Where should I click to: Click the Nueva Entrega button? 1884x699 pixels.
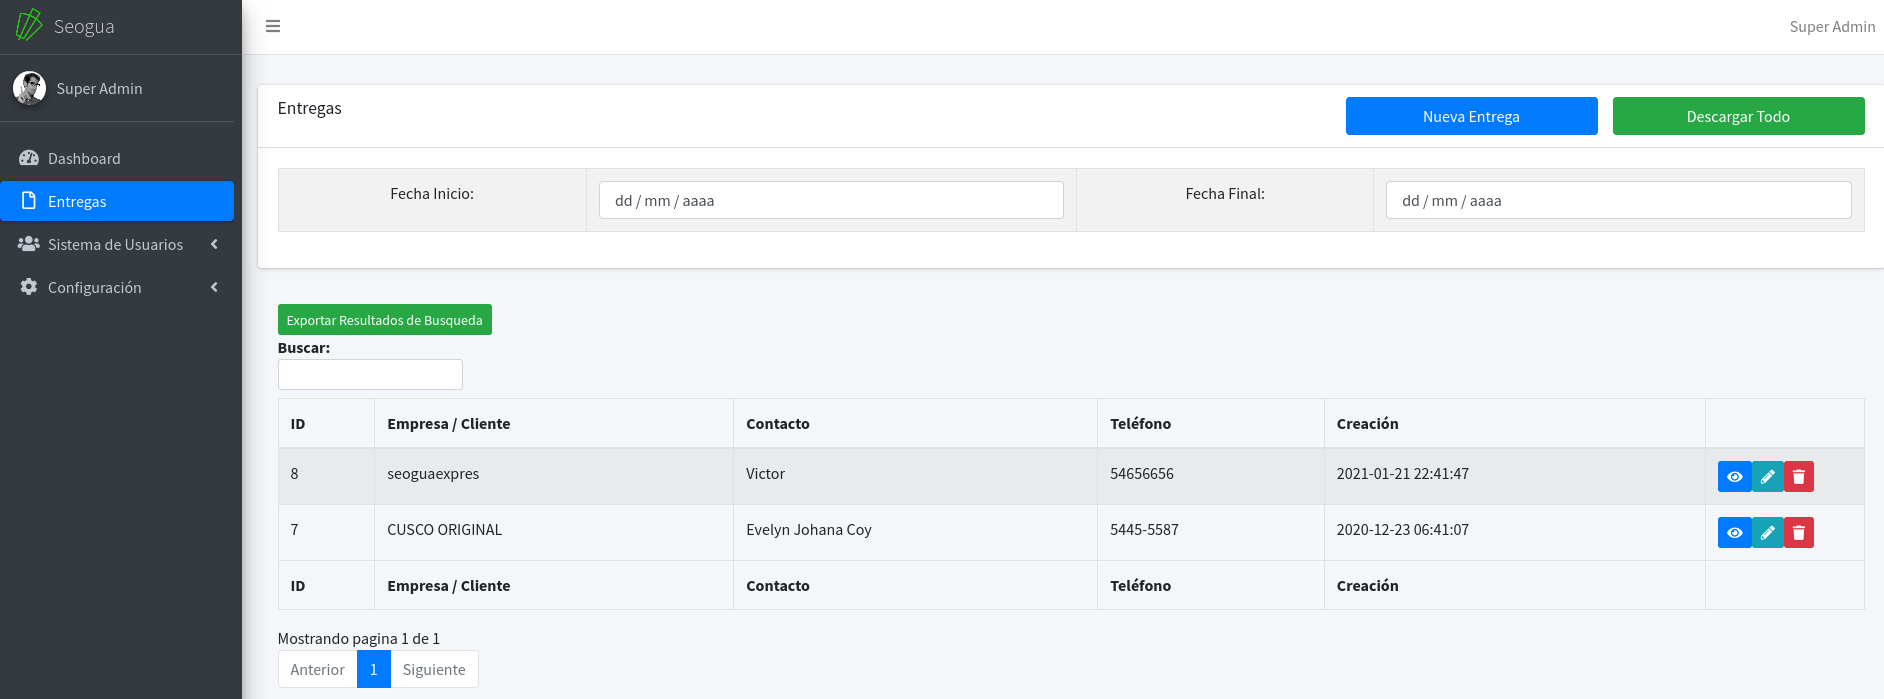[1471, 116]
